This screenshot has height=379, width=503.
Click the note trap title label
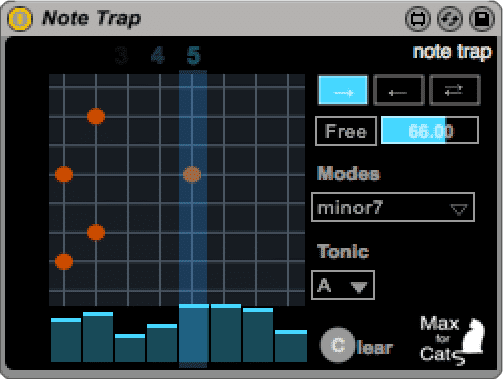click(452, 52)
